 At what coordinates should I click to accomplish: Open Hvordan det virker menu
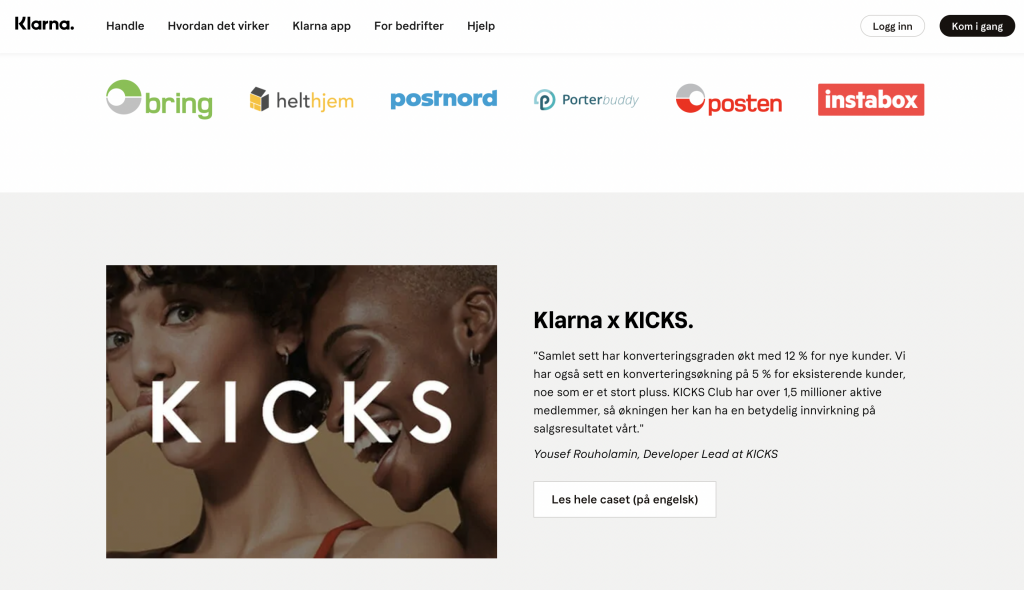coord(218,26)
